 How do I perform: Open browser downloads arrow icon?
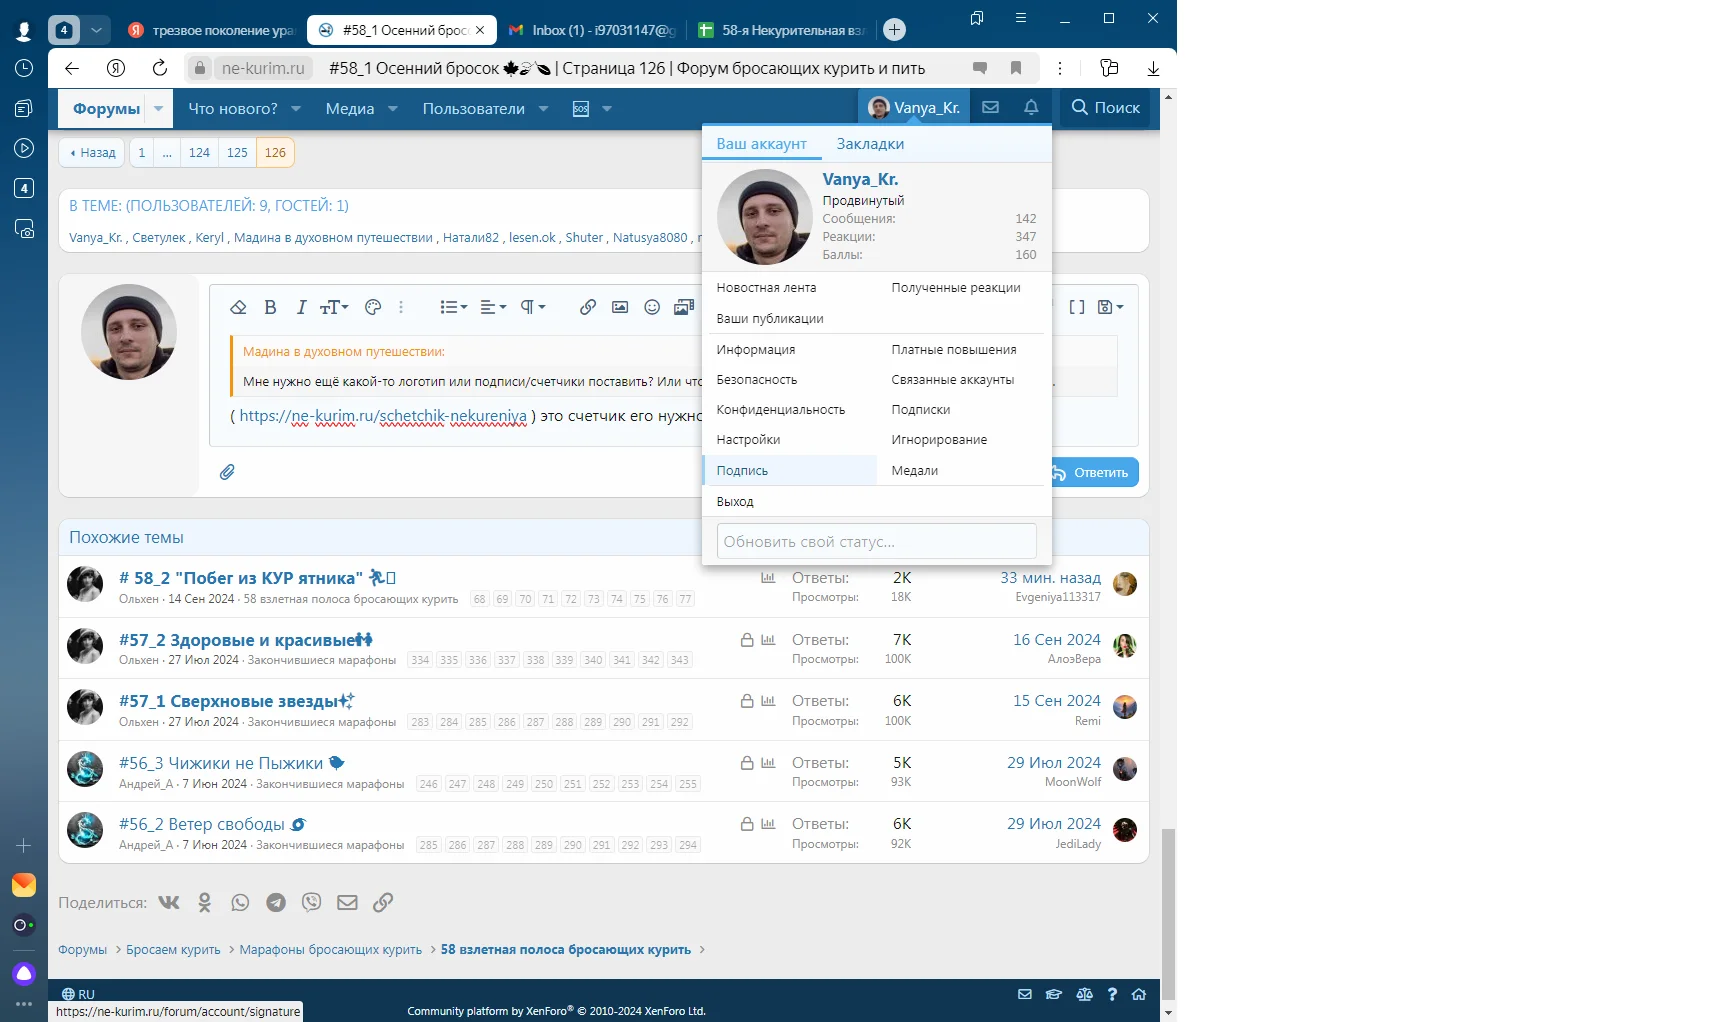pos(1153,68)
